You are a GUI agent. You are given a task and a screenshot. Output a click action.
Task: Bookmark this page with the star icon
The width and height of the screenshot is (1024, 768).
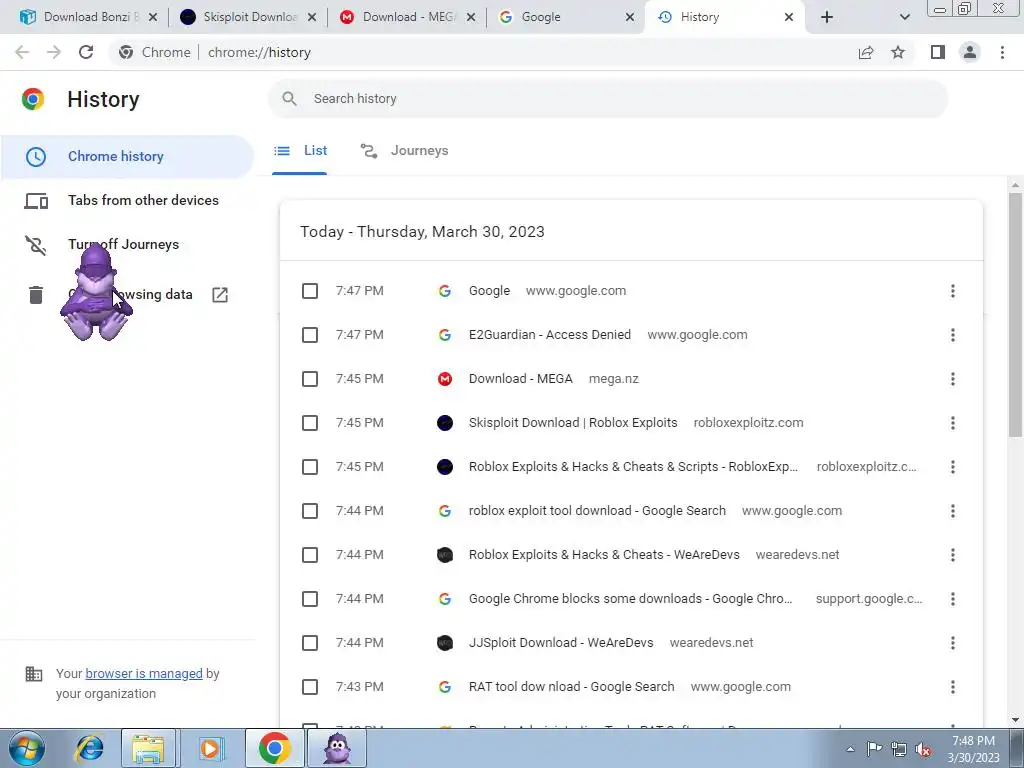(898, 52)
